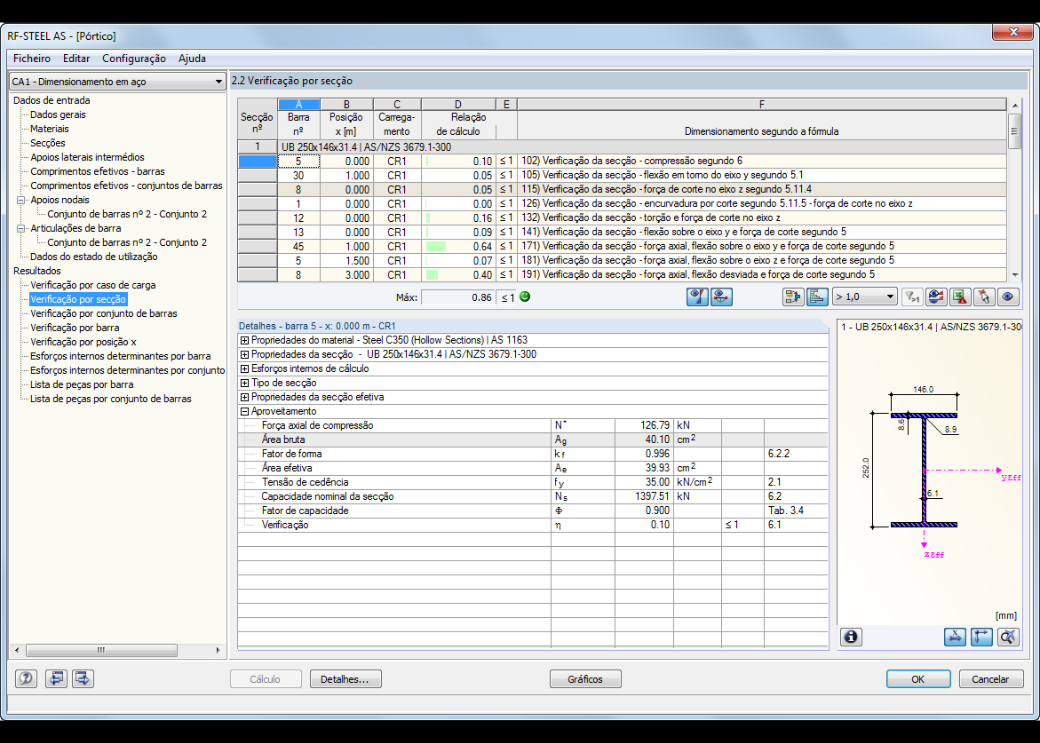Screen dimensions: 1040x743
Task: Open Comprimentos efetivos - barras item
Action: pyautogui.click(x=98, y=171)
